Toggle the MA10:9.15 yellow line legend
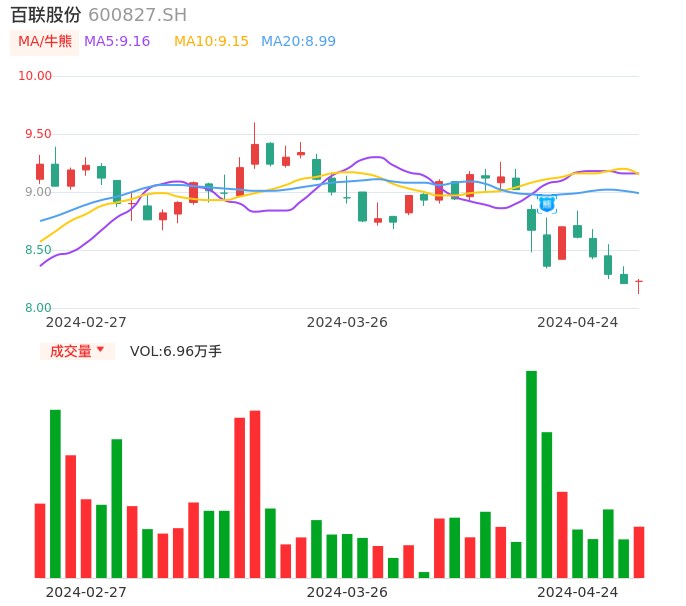Viewport: 686px width, 606px height. pyautogui.click(x=211, y=42)
